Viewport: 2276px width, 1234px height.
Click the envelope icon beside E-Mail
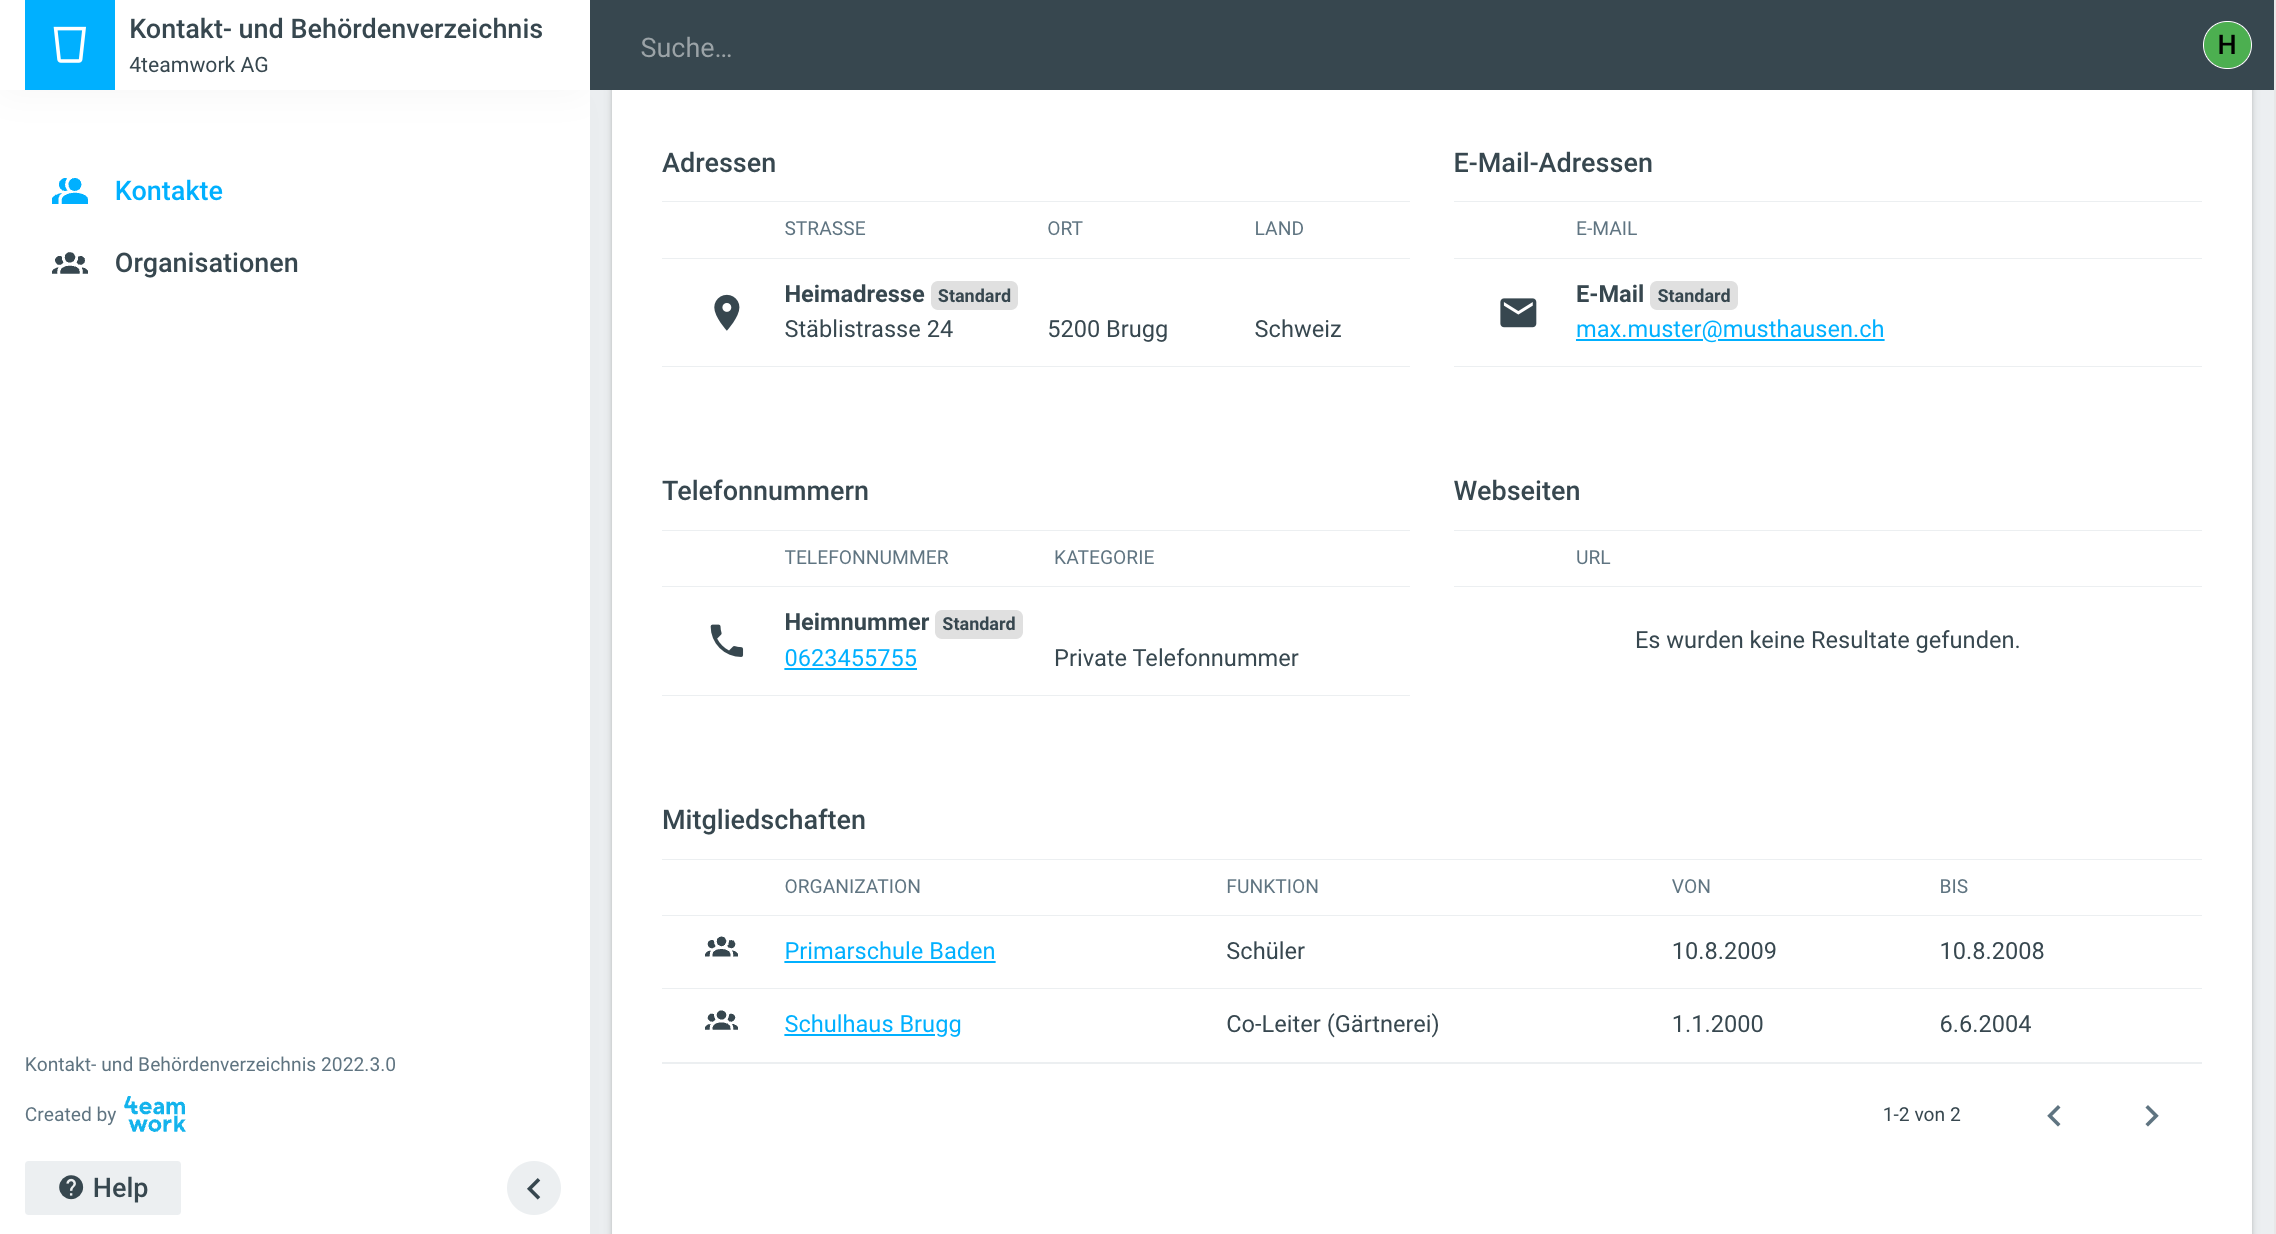tap(1517, 312)
